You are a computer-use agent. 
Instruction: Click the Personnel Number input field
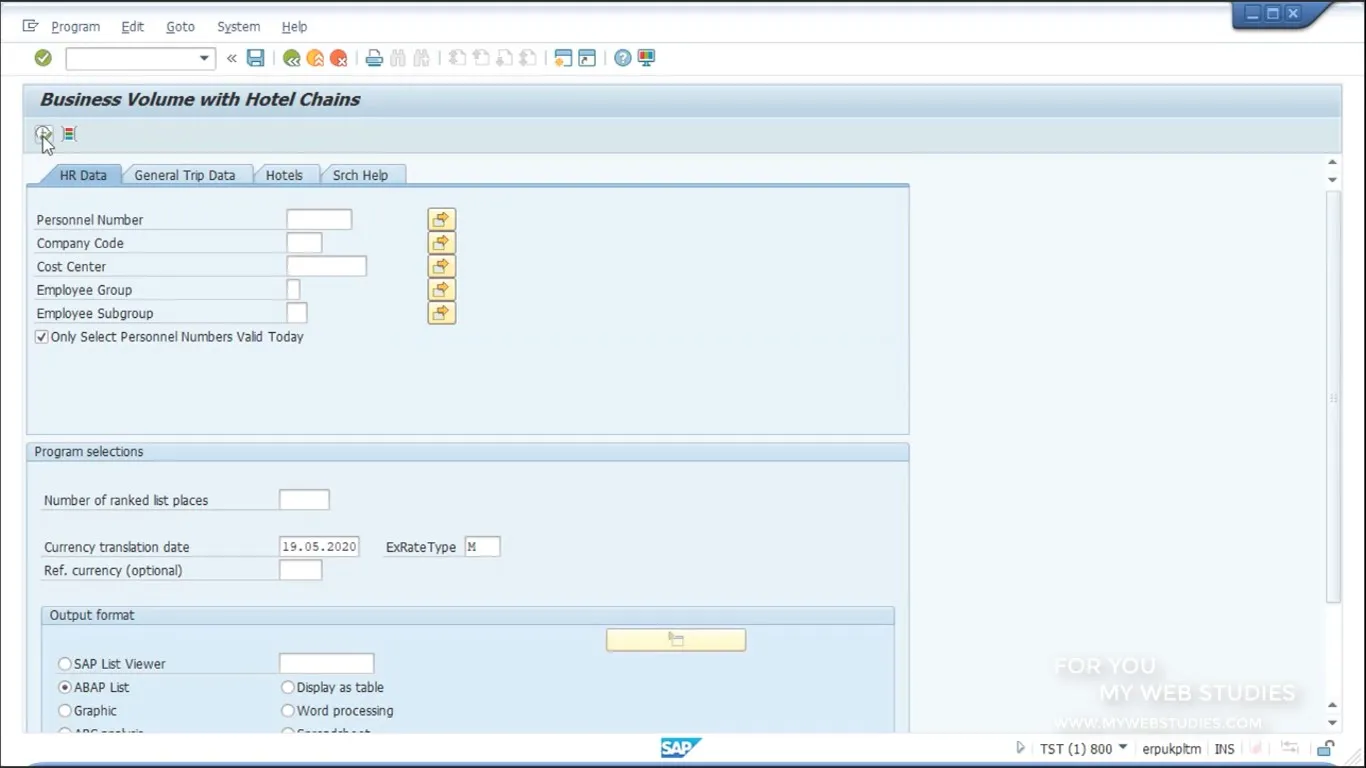click(319, 219)
